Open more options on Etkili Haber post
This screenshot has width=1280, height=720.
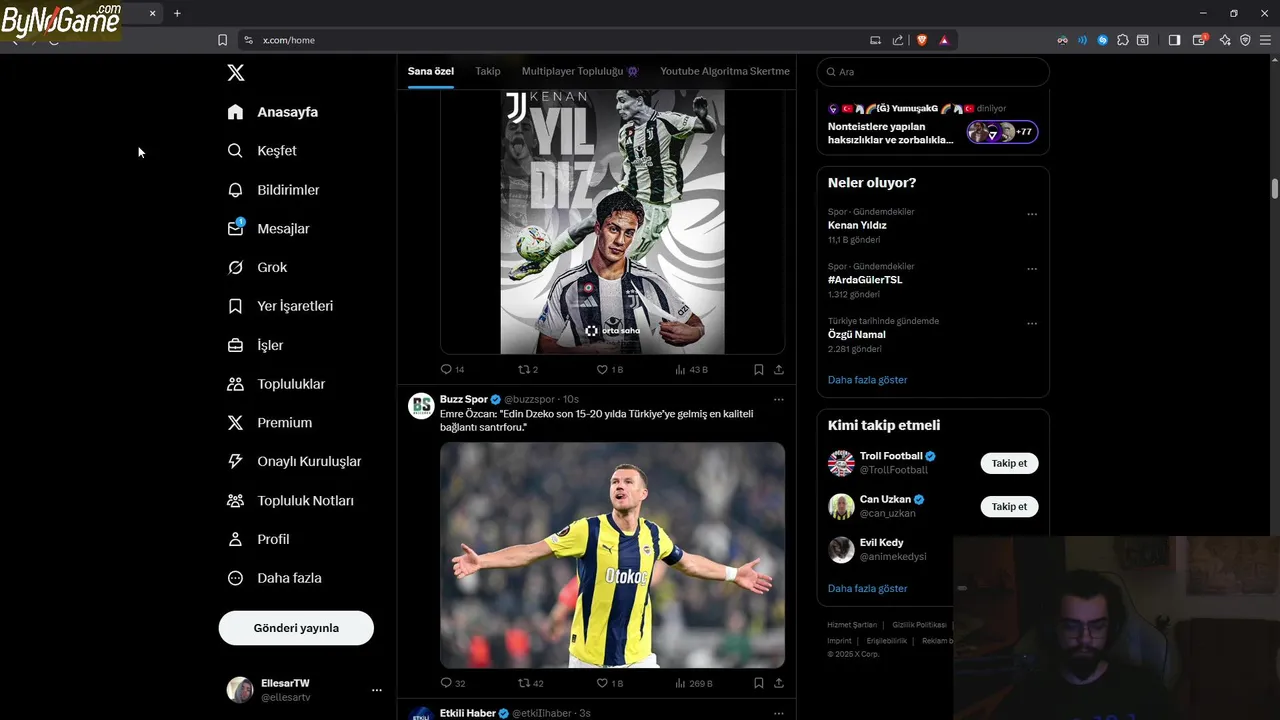[x=779, y=713]
